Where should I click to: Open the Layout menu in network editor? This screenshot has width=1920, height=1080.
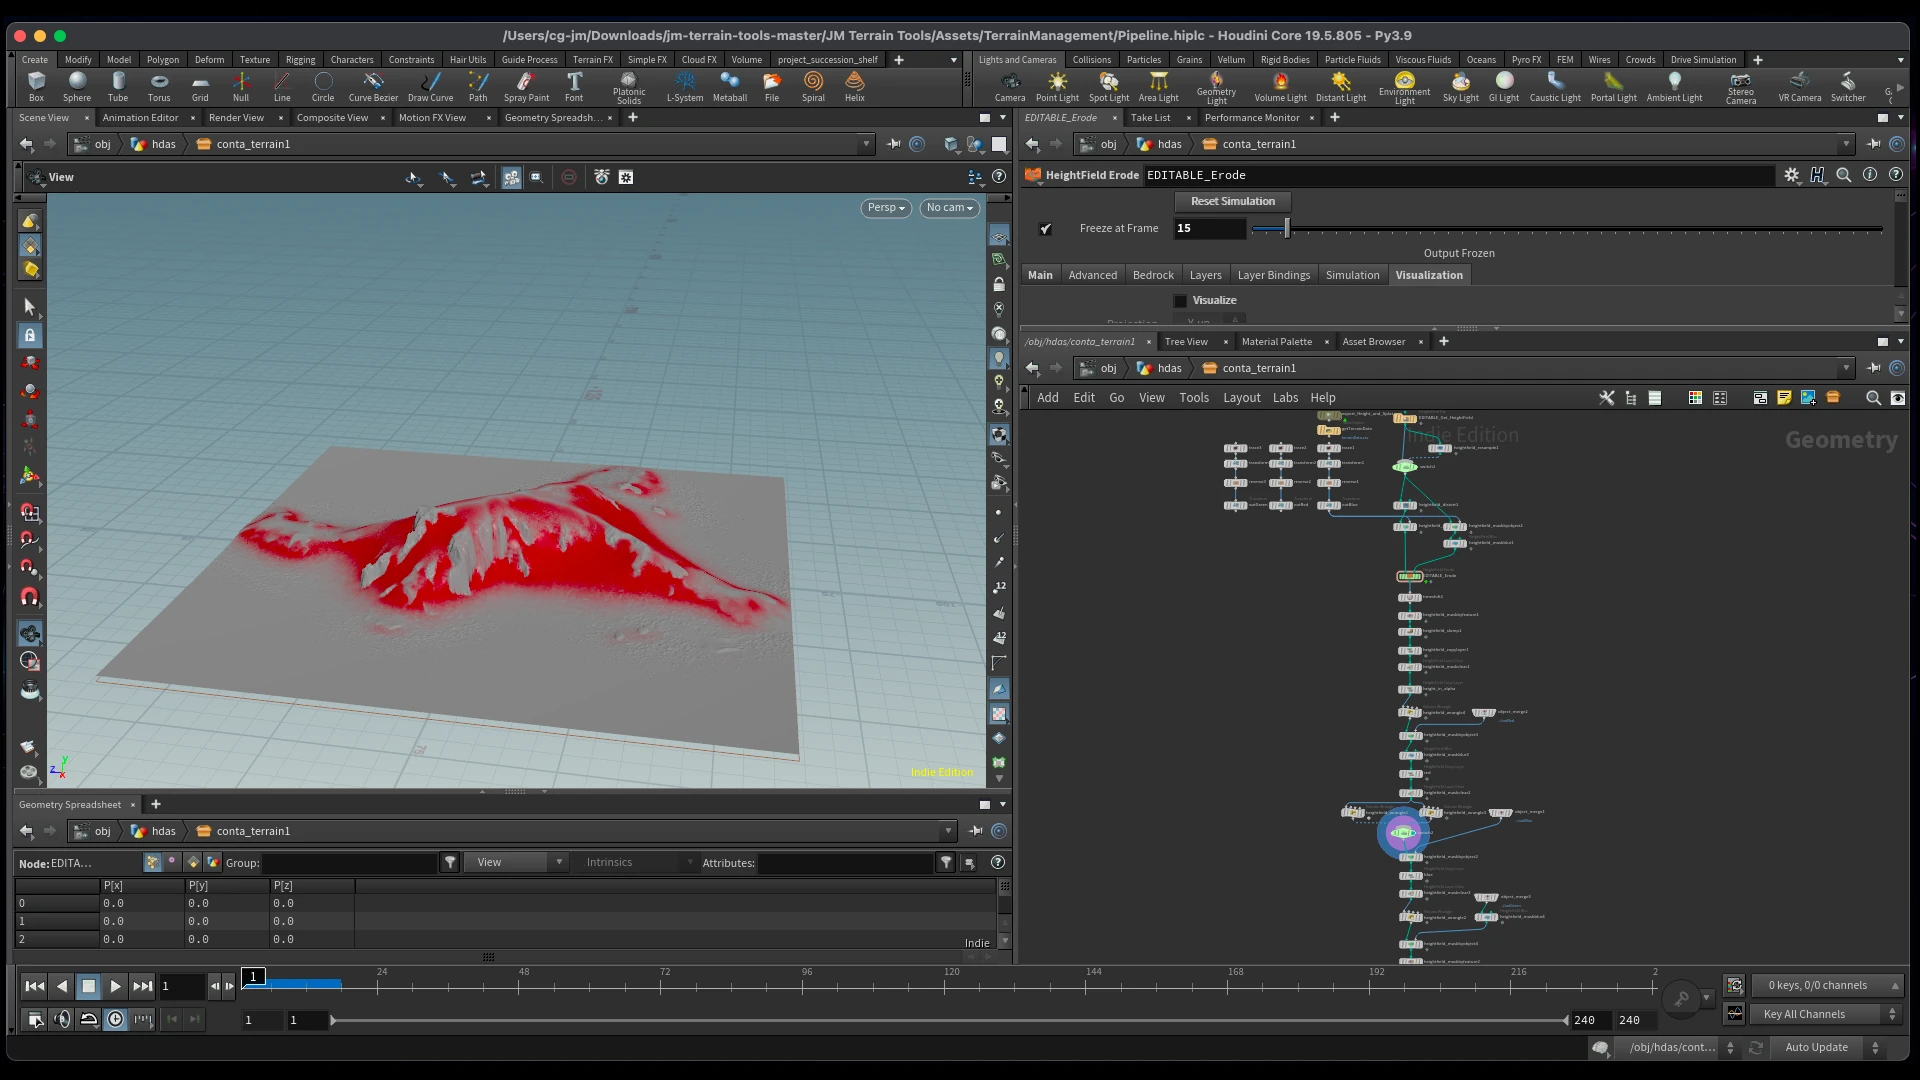point(1241,398)
